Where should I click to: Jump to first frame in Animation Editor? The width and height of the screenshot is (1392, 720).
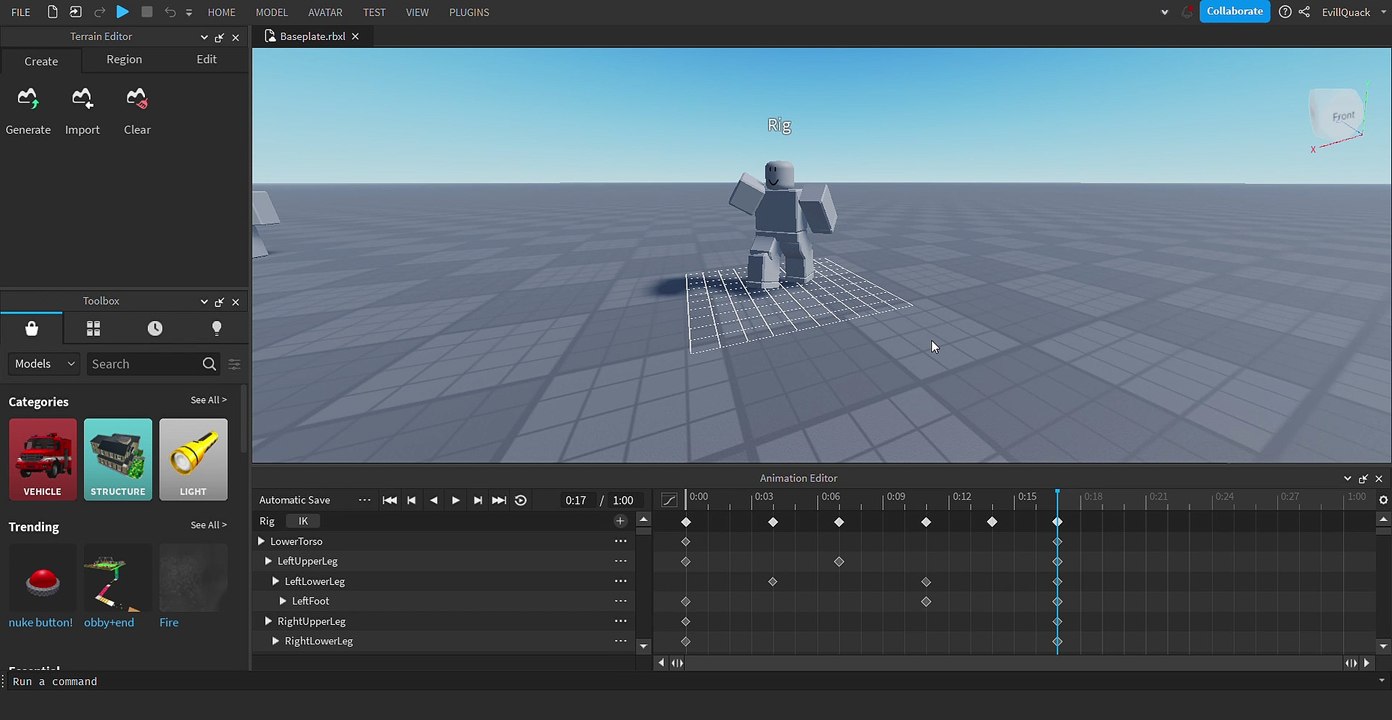point(390,500)
